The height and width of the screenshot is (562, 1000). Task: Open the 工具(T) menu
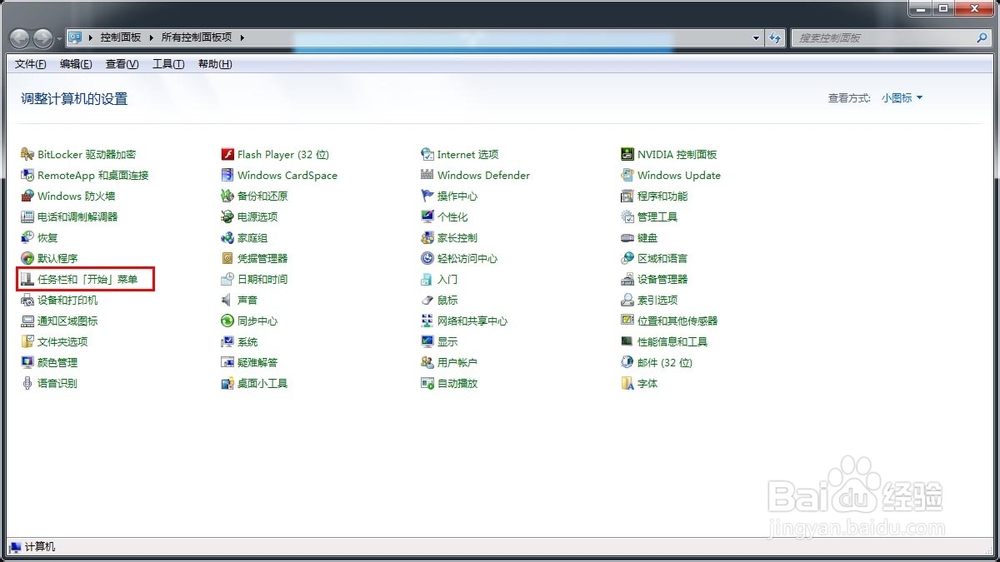pyautogui.click(x=168, y=64)
